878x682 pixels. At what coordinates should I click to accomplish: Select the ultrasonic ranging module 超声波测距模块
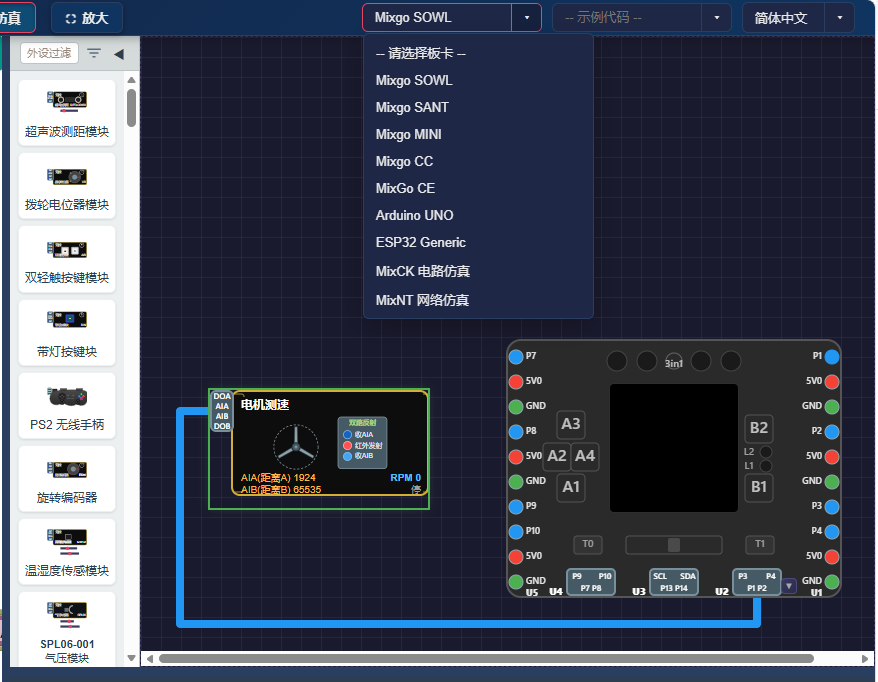[x=67, y=113]
